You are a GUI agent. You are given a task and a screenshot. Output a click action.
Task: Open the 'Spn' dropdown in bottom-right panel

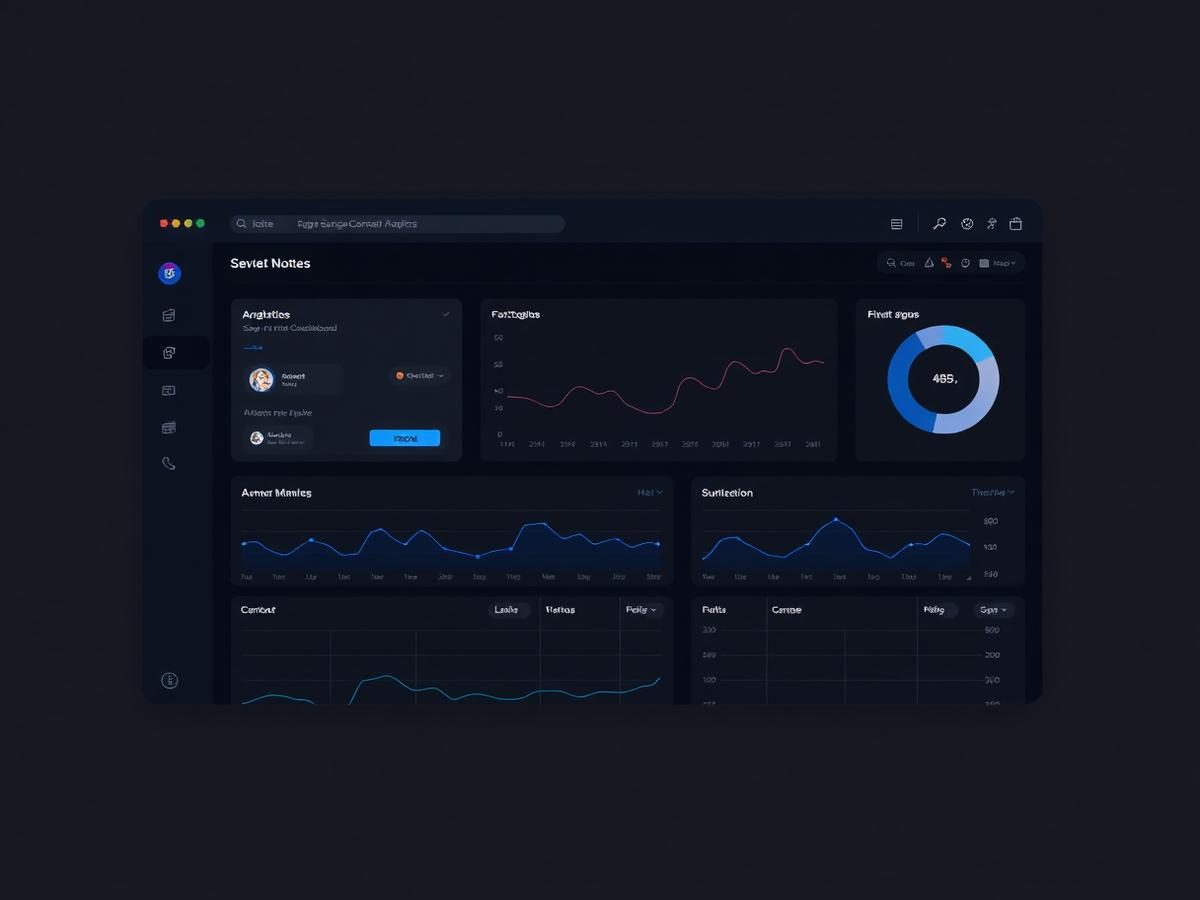[x=993, y=609]
